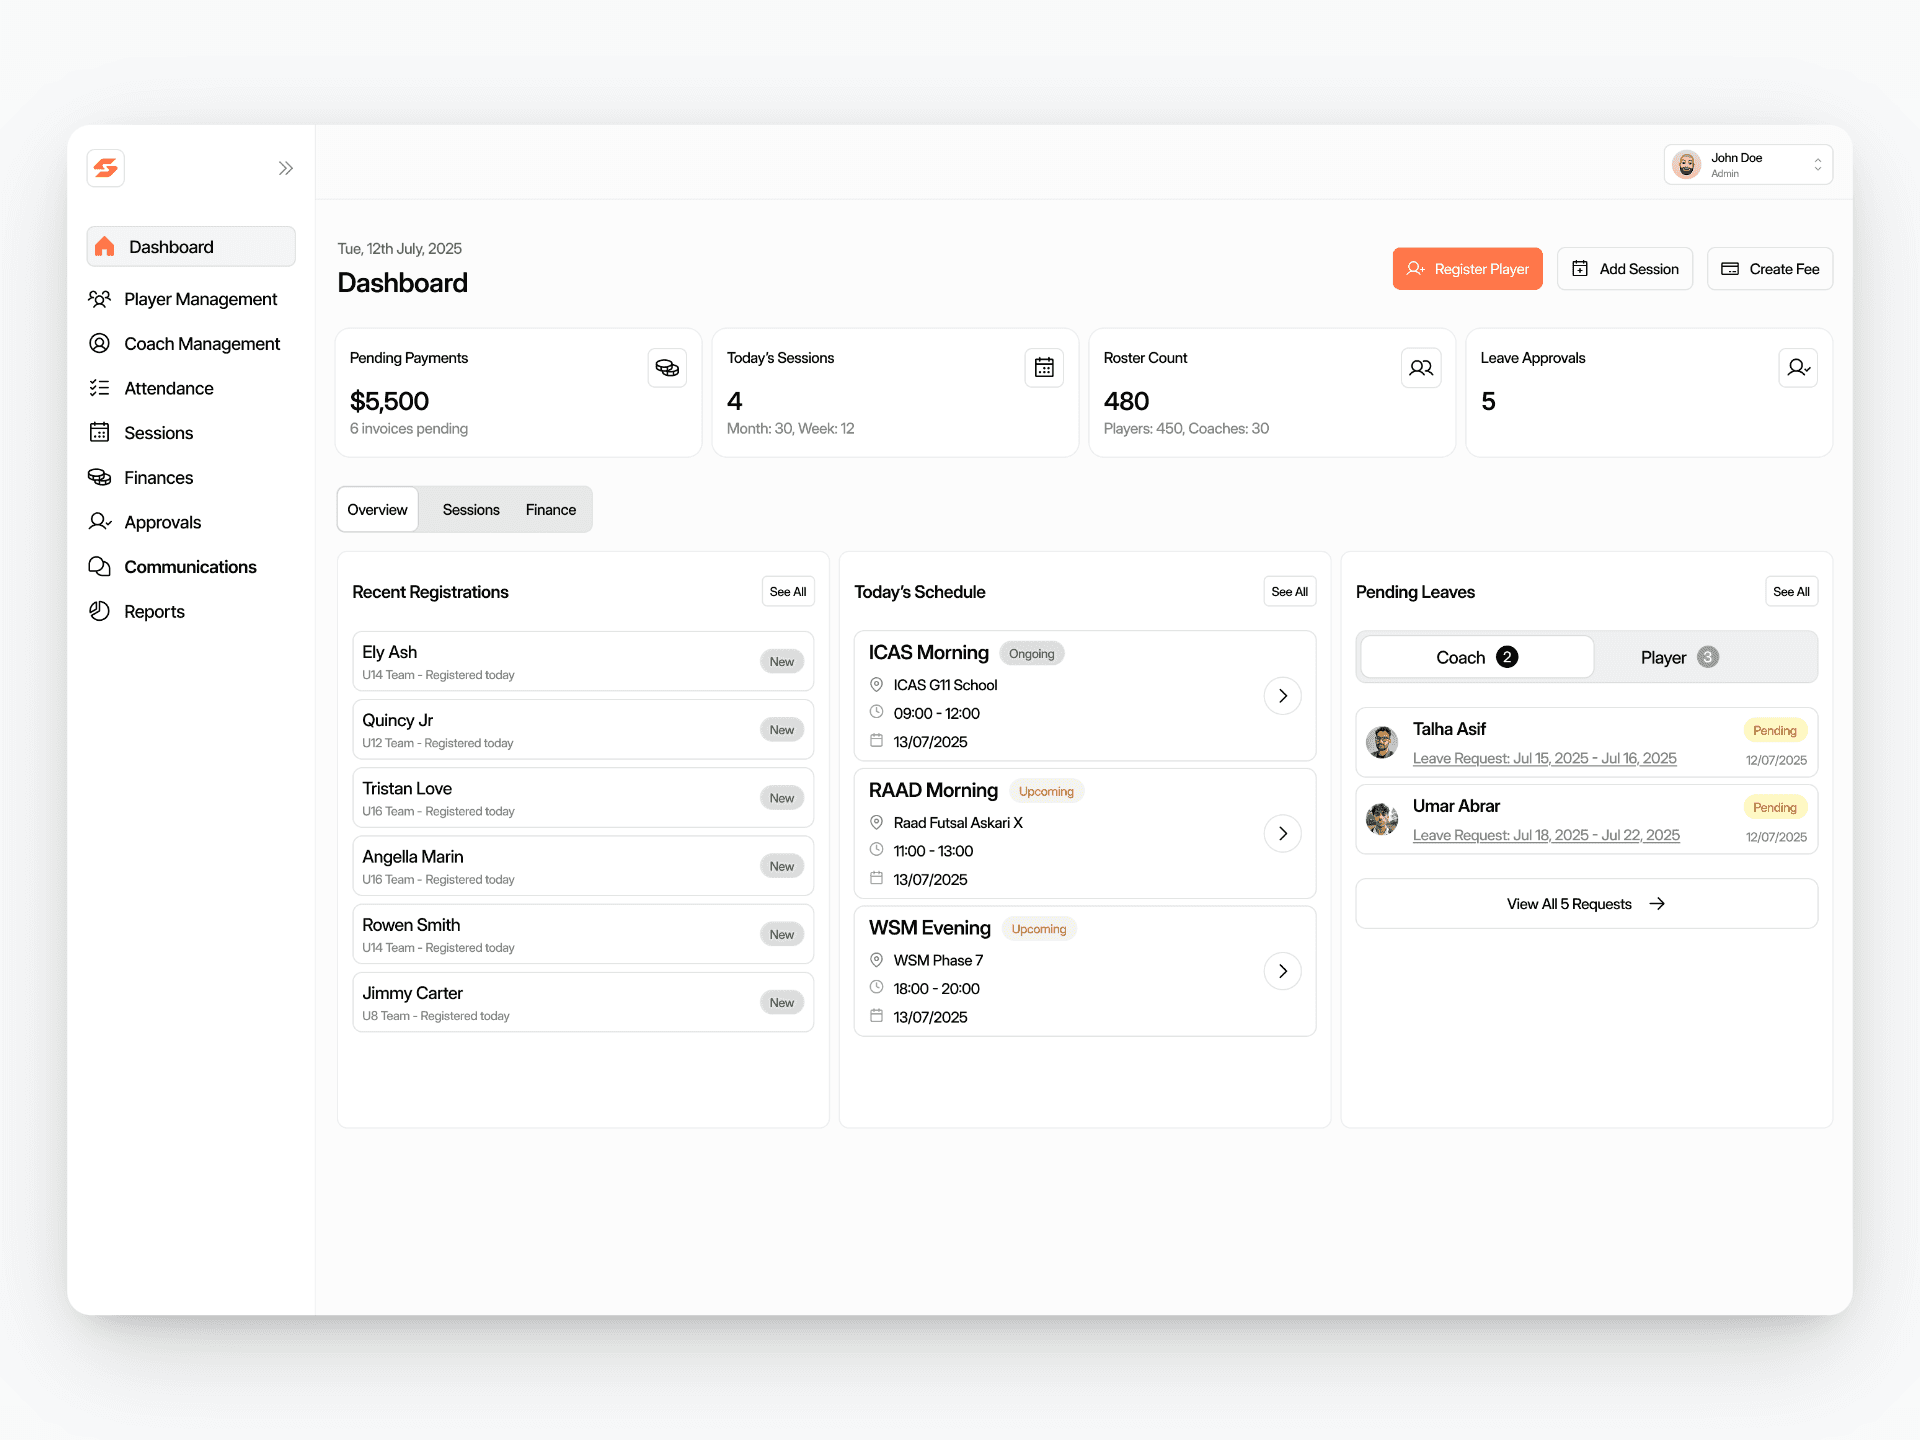Click the Register Player button
1920x1440 pixels.
coord(1467,269)
